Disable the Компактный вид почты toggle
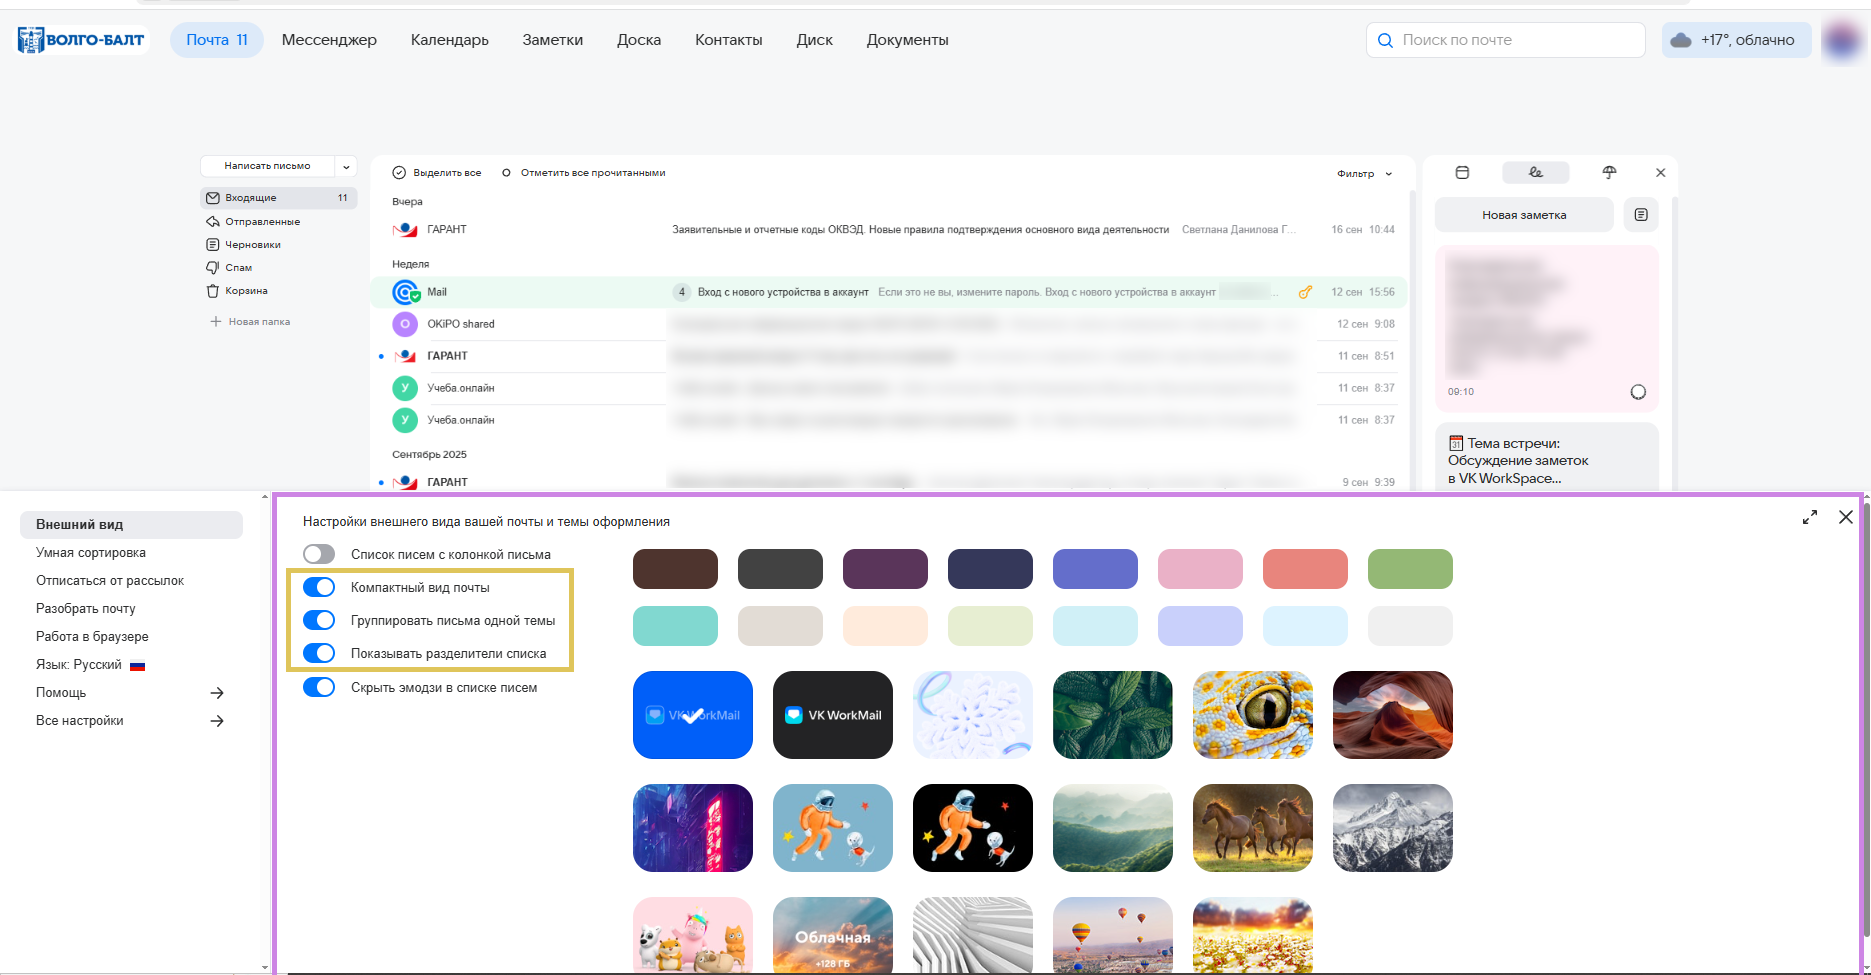Viewport: 1871px width, 975px height. (x=319, y=587)
